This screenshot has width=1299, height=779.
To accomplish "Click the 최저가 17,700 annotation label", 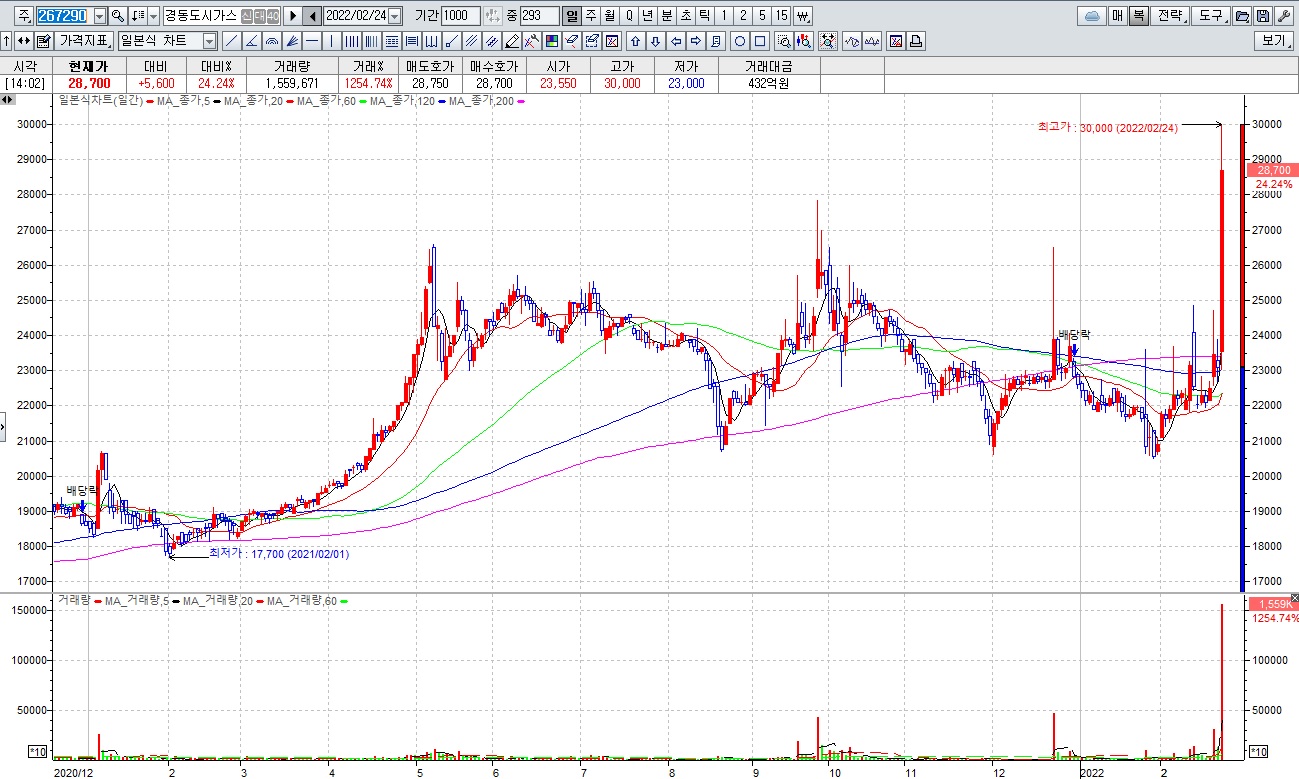I will [279, 553].
